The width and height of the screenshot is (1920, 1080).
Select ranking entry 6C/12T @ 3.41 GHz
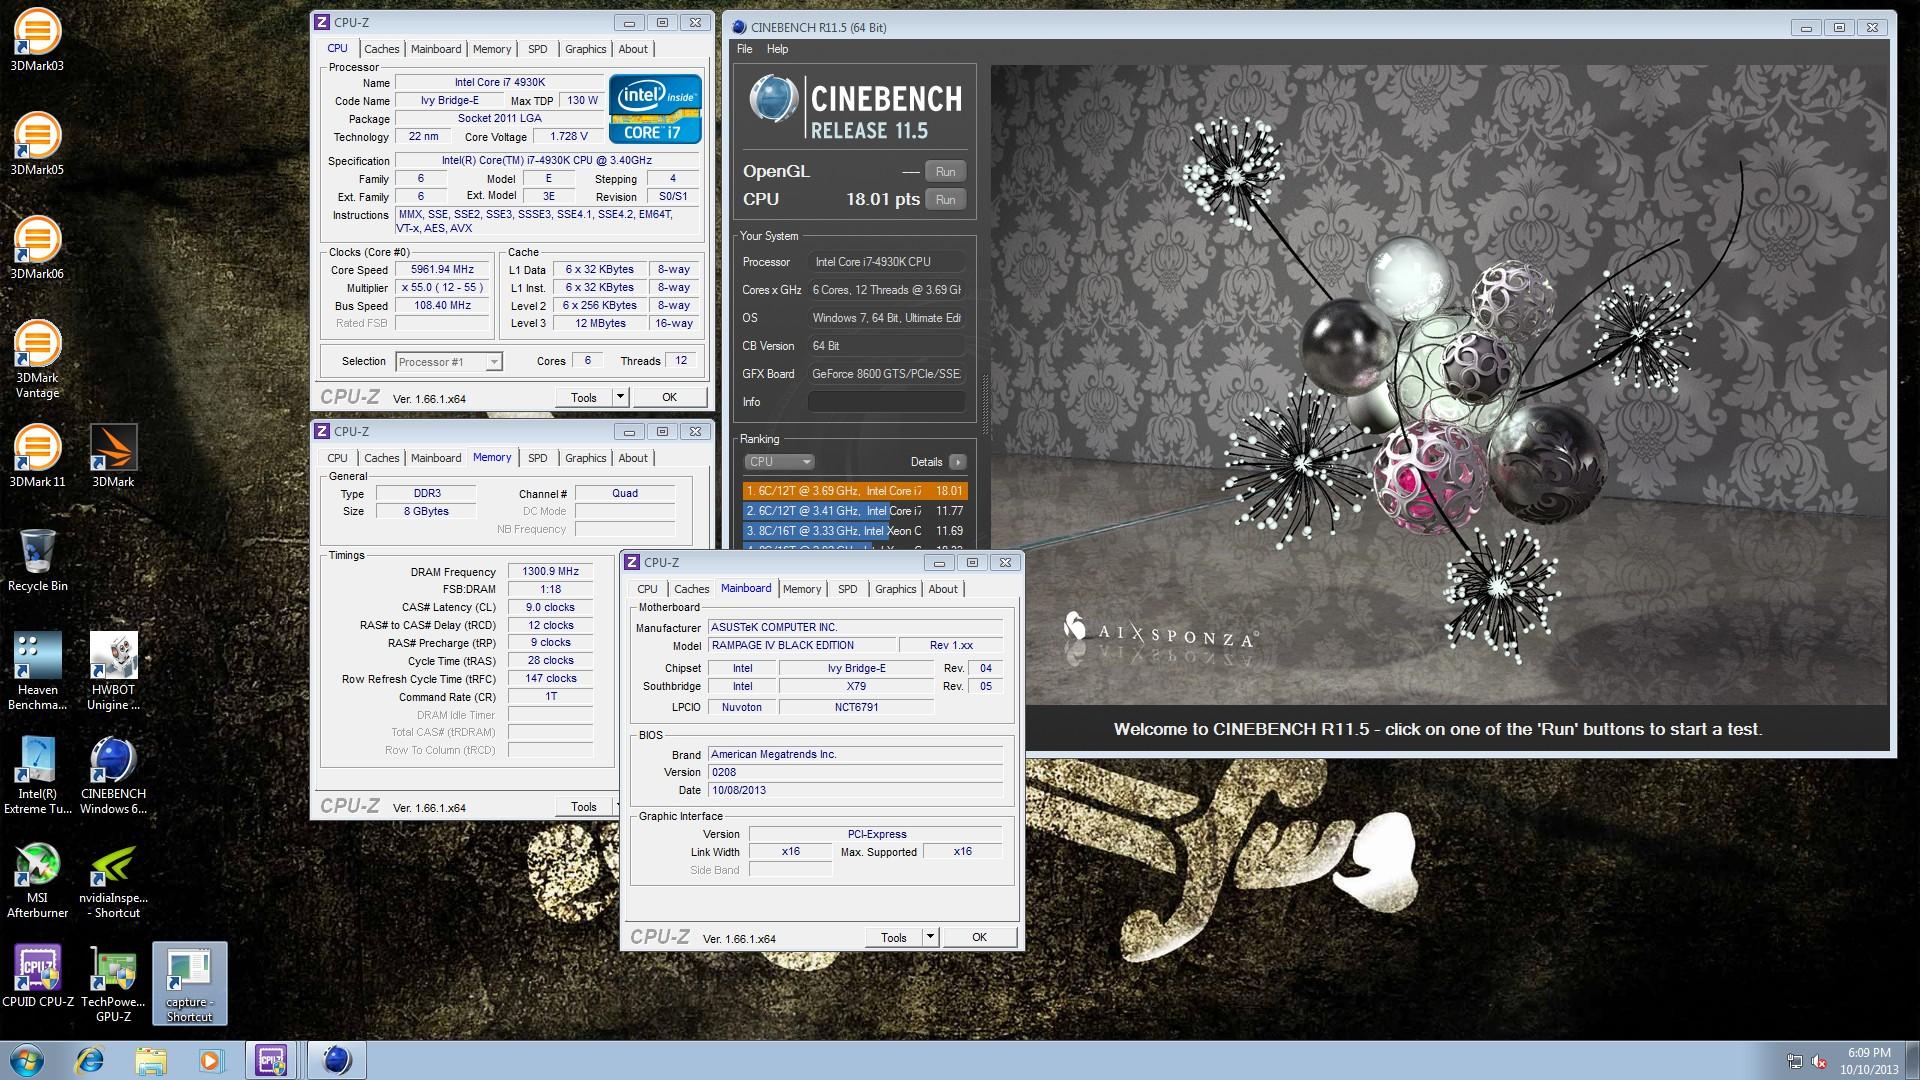[855, 511]
